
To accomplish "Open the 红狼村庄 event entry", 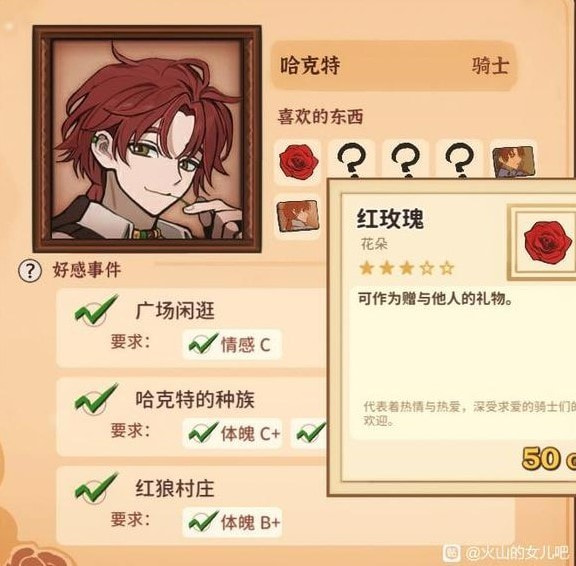I will [285, 506].
